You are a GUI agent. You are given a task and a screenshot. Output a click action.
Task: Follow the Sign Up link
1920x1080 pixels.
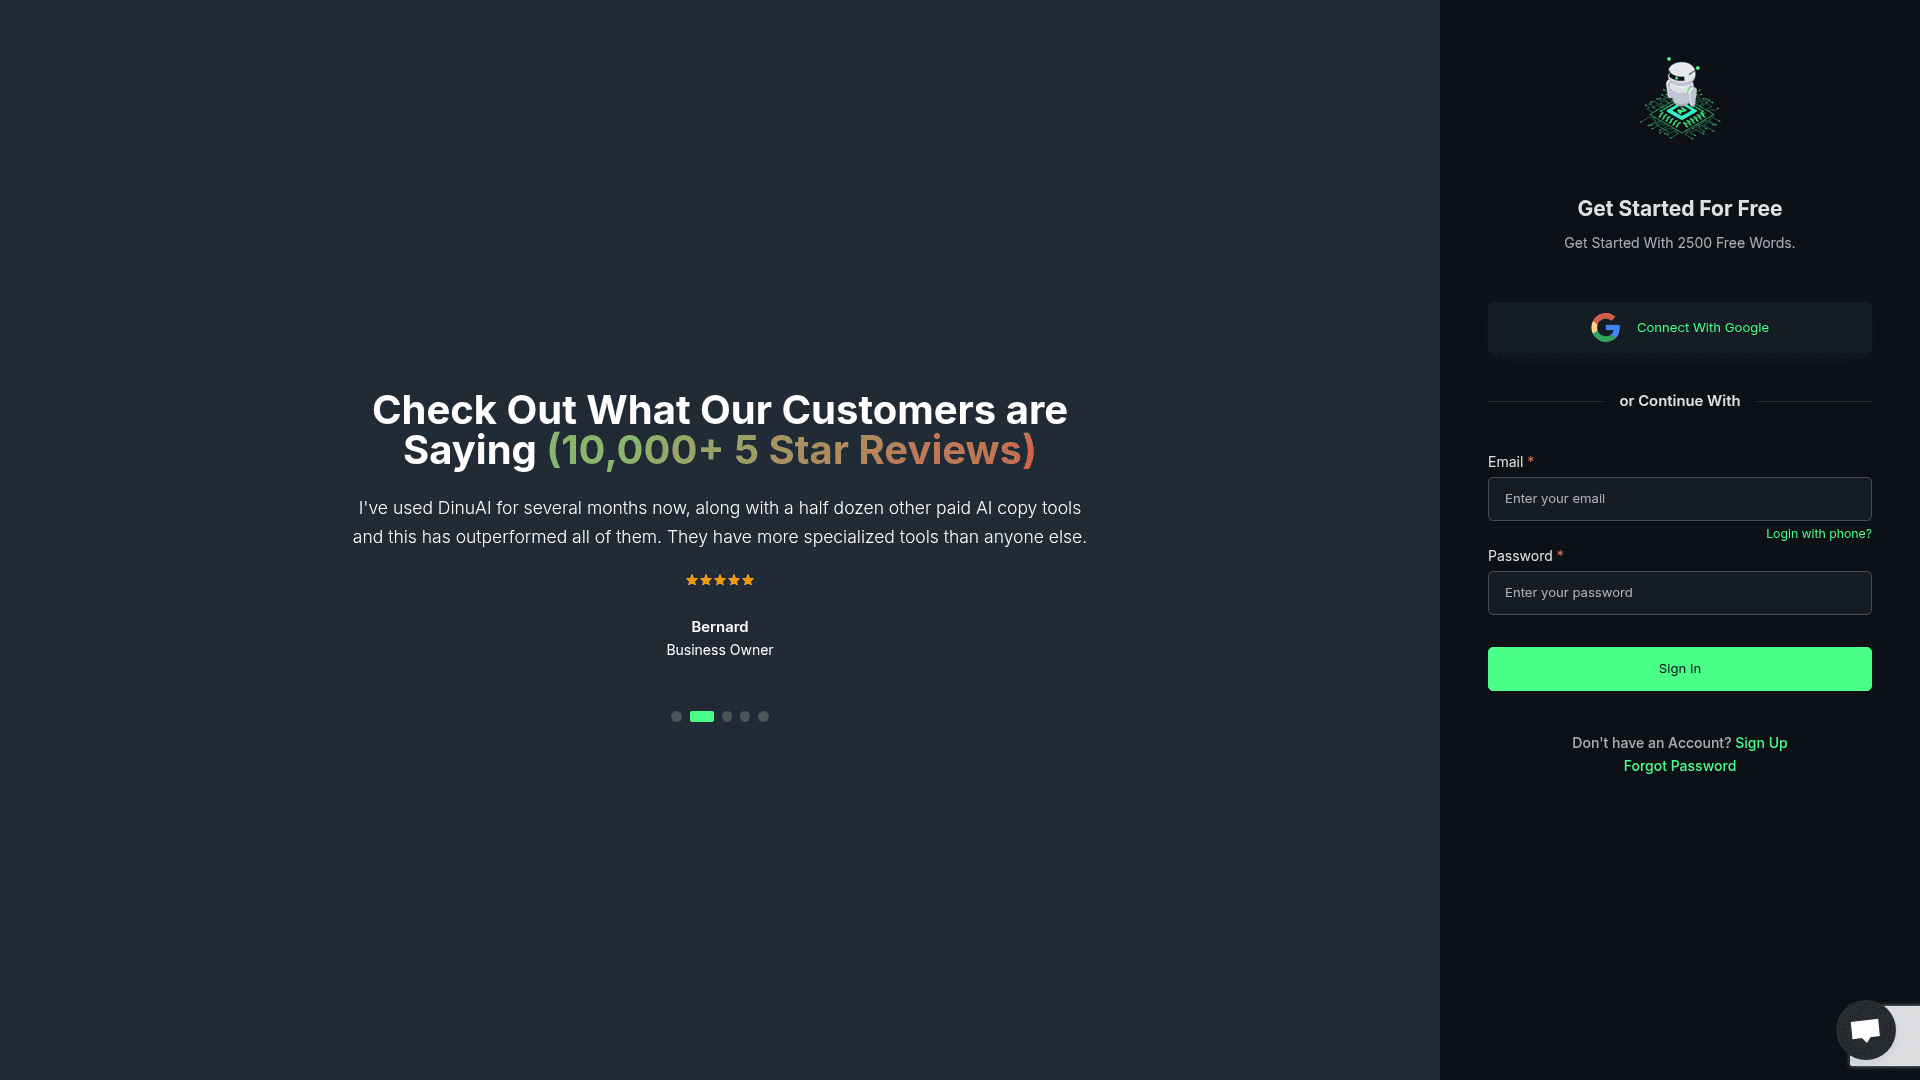[1761, 743]
